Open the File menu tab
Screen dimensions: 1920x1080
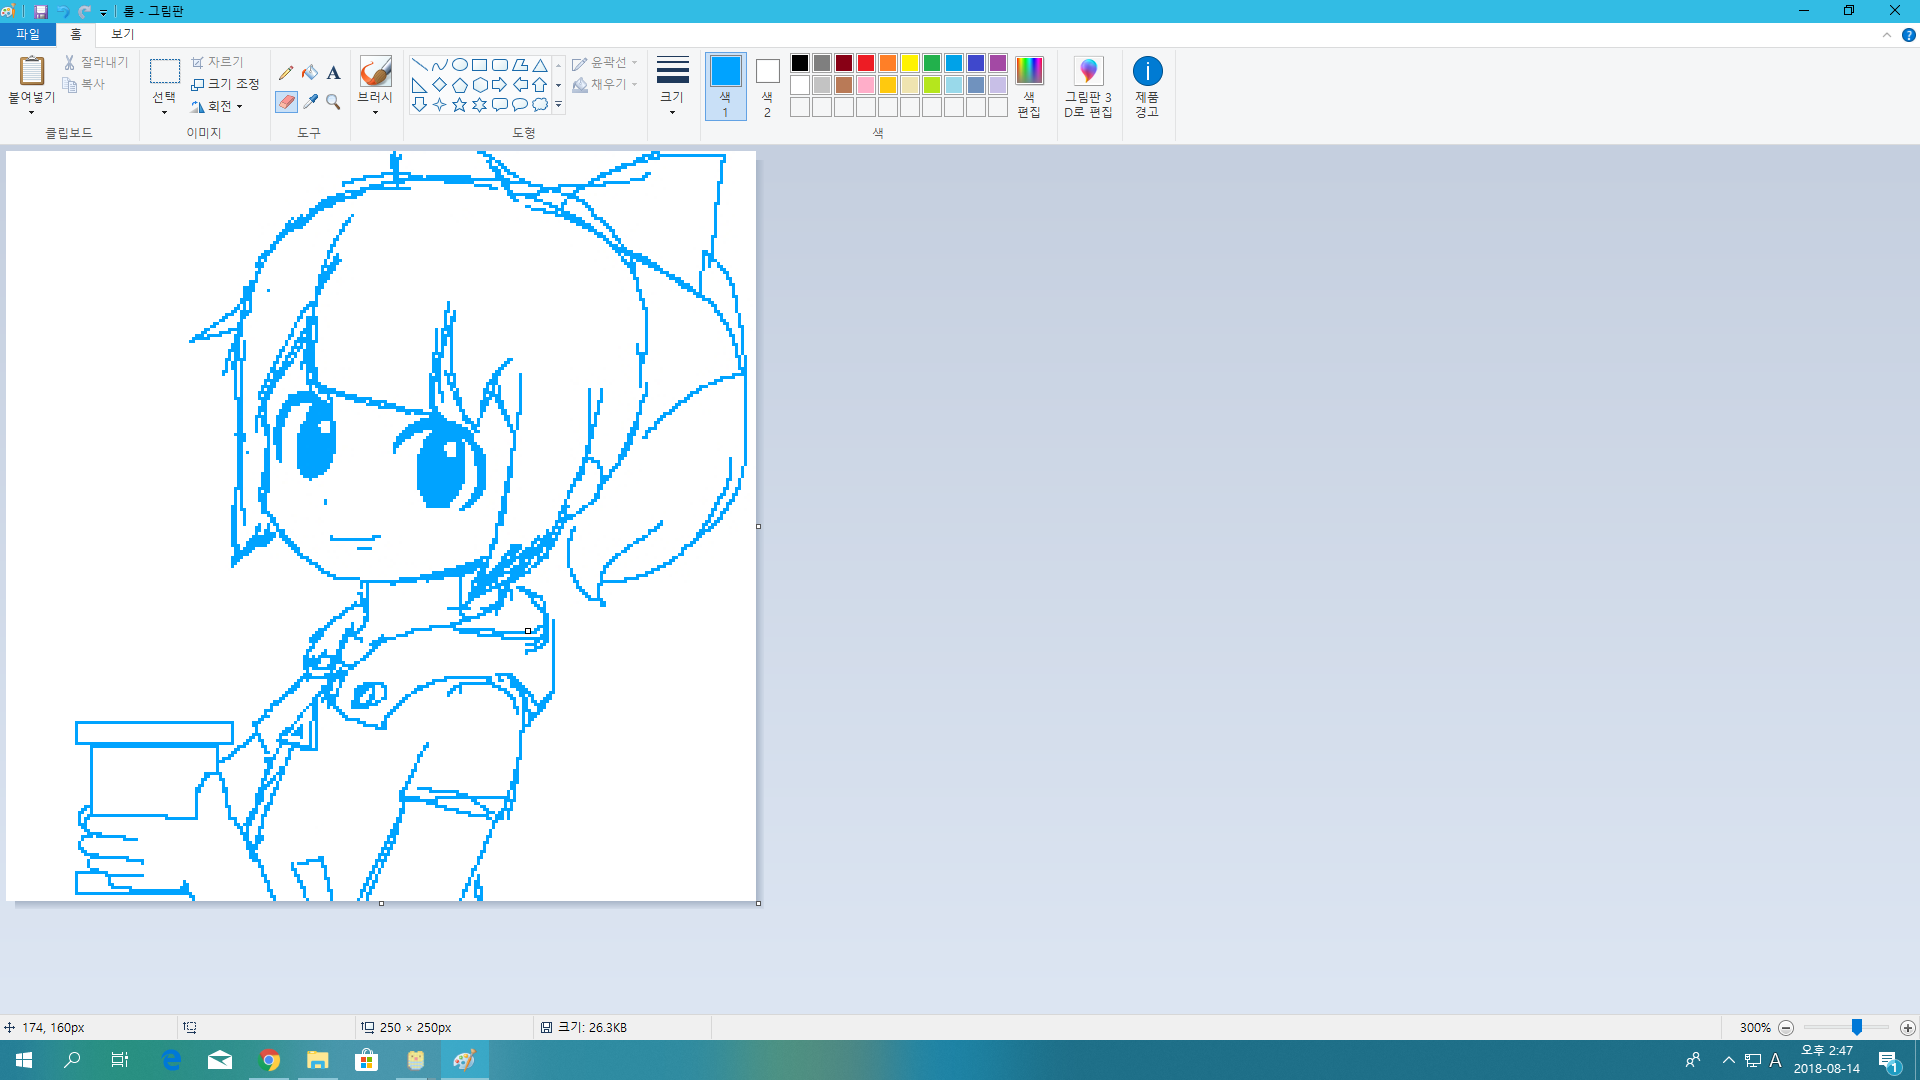[x=28, y=34]
